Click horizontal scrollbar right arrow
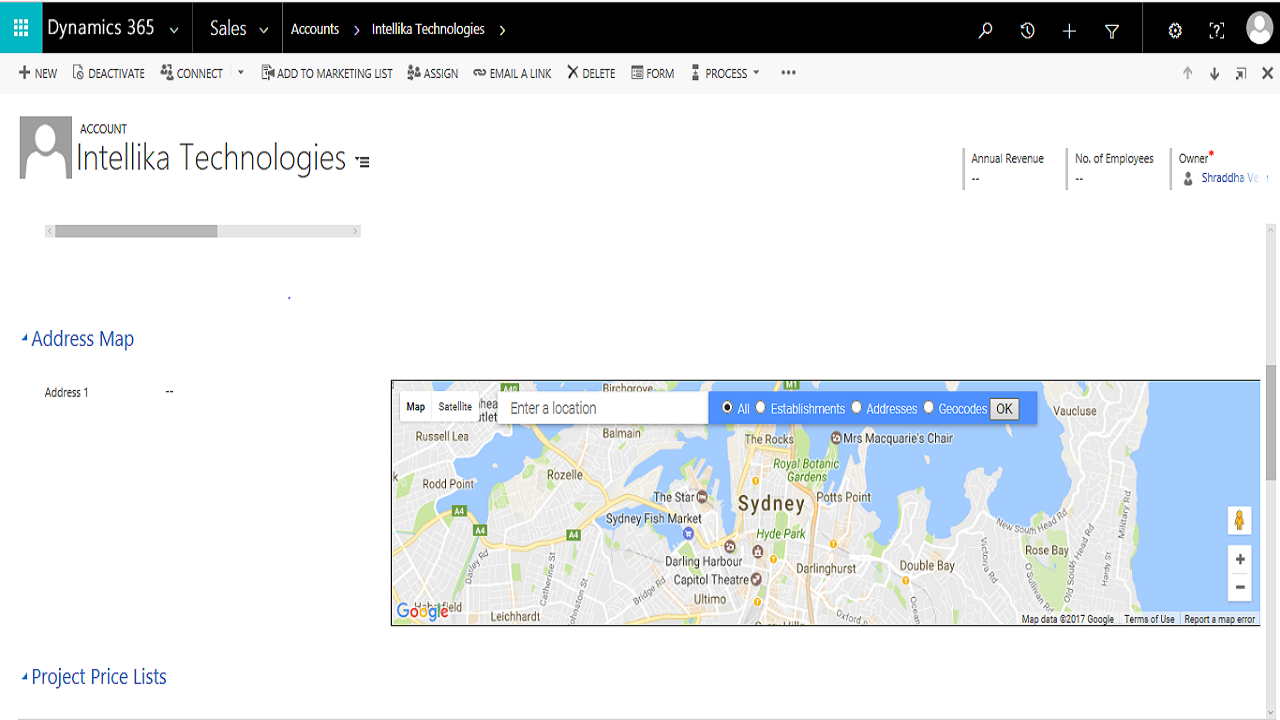Viewport: 1280px width, 720px height. point(355,231)
